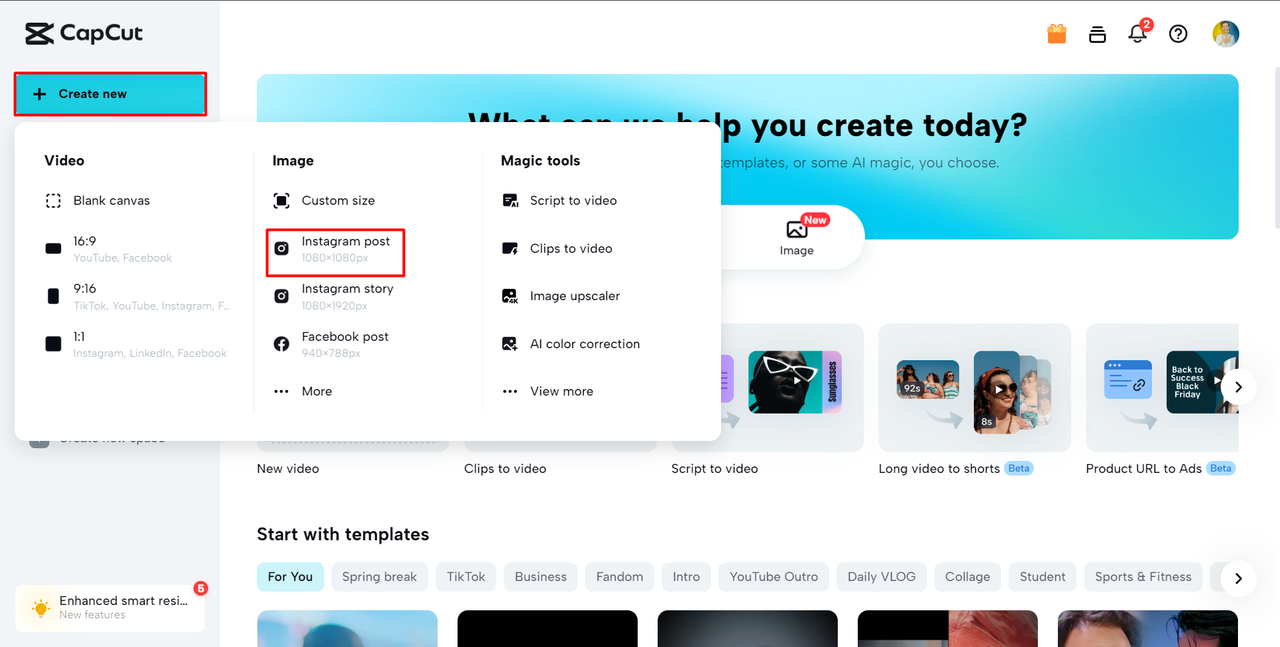Click the Image upscaler icon
Image resolution: width=1280 pixels, height=647 pixels.
510,296
